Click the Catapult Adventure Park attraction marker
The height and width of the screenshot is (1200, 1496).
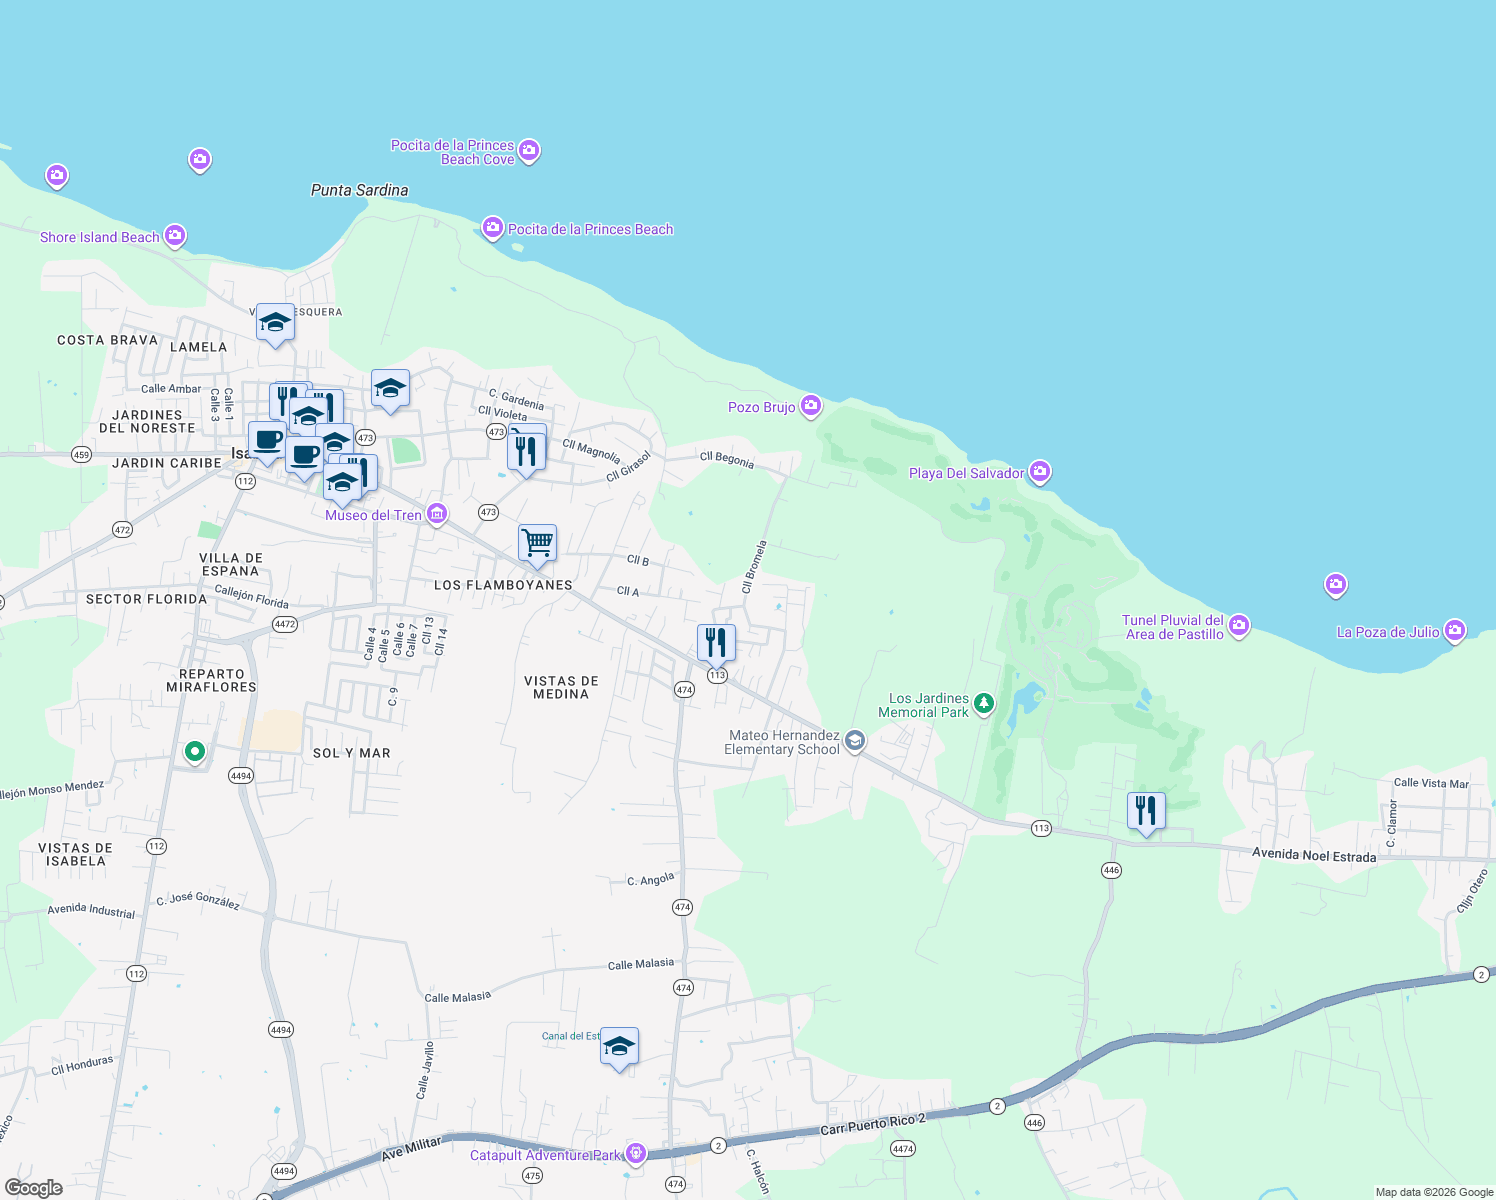point(635,1152)
